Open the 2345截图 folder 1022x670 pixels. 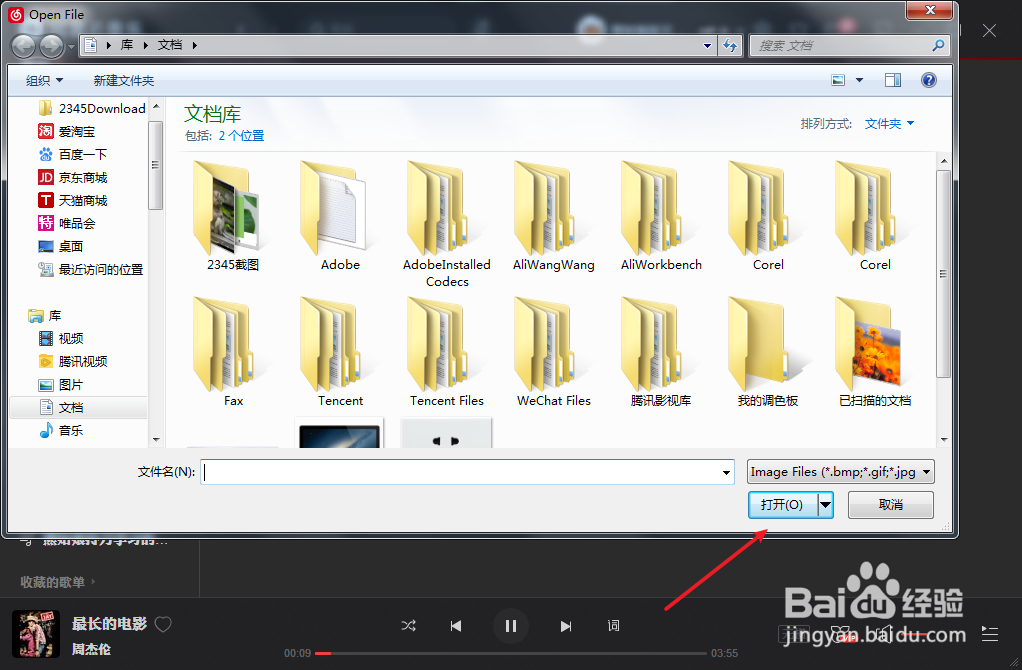click(x=233, y=216)
